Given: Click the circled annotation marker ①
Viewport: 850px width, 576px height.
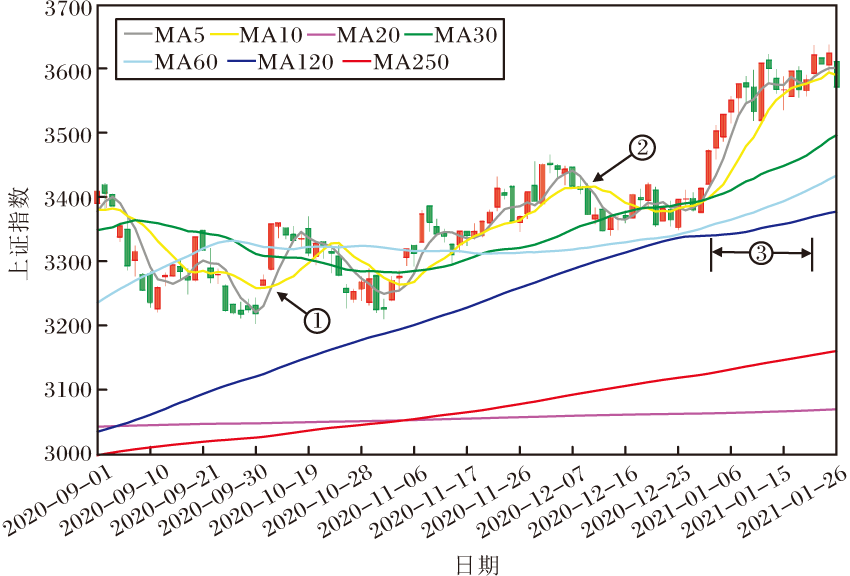Looking at the screenshot, I should pos(315,320).
